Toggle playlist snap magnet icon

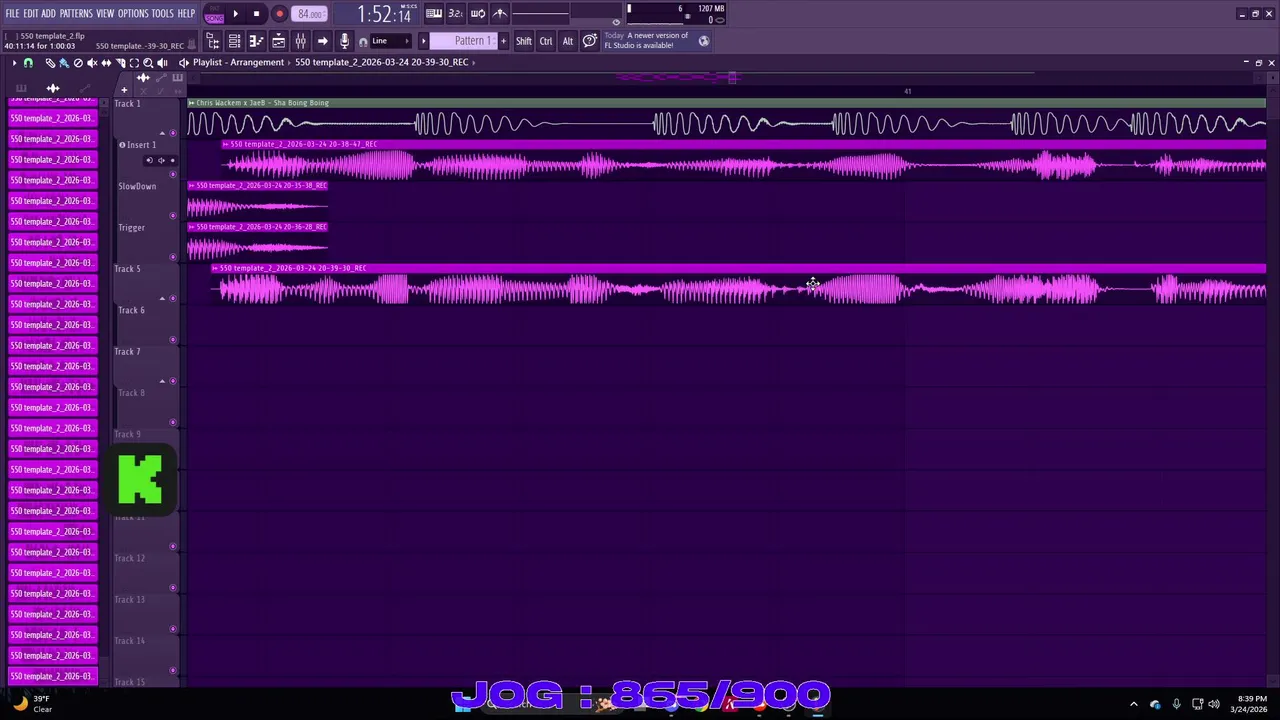[x=28, y=63]
